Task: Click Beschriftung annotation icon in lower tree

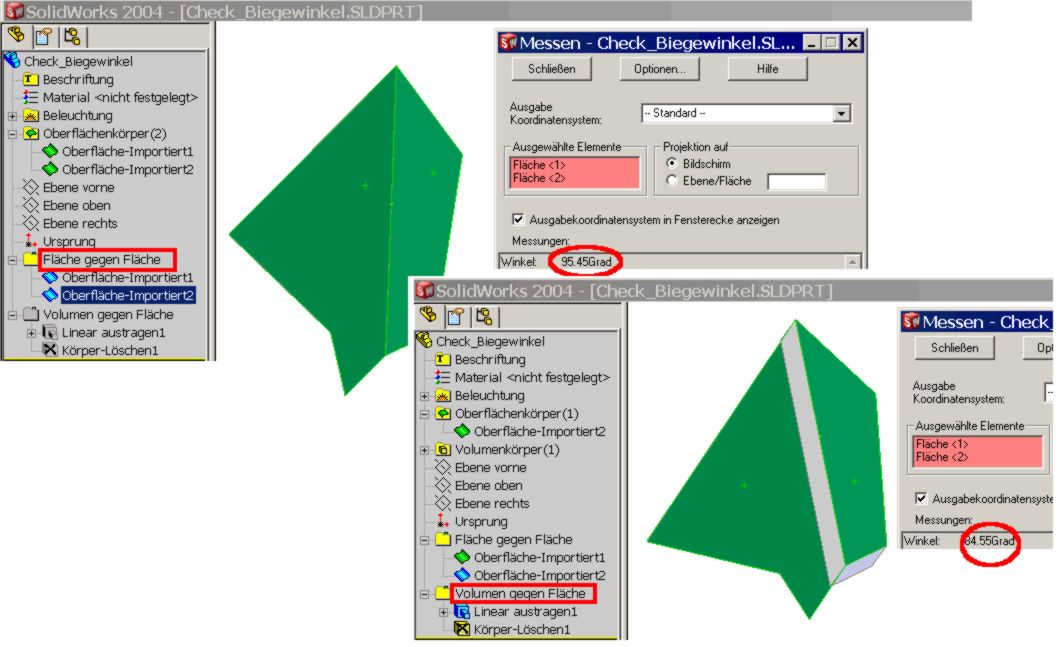Action: 443,359
